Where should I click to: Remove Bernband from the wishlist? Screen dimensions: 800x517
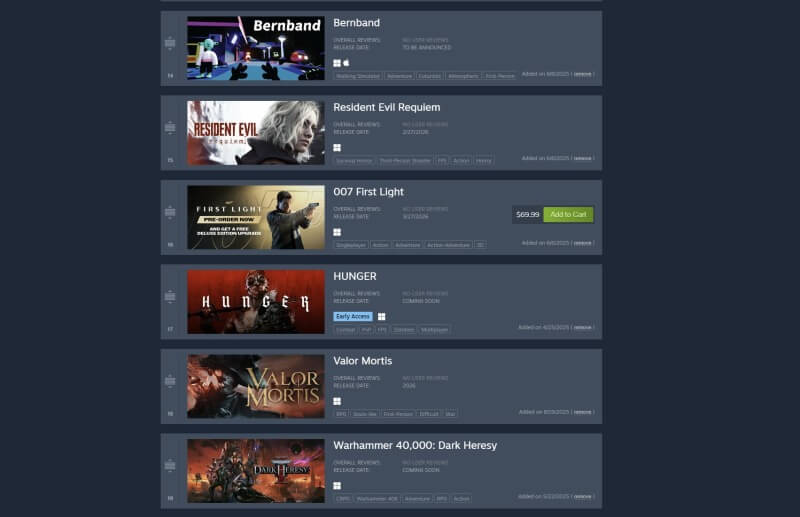(582, 74)
